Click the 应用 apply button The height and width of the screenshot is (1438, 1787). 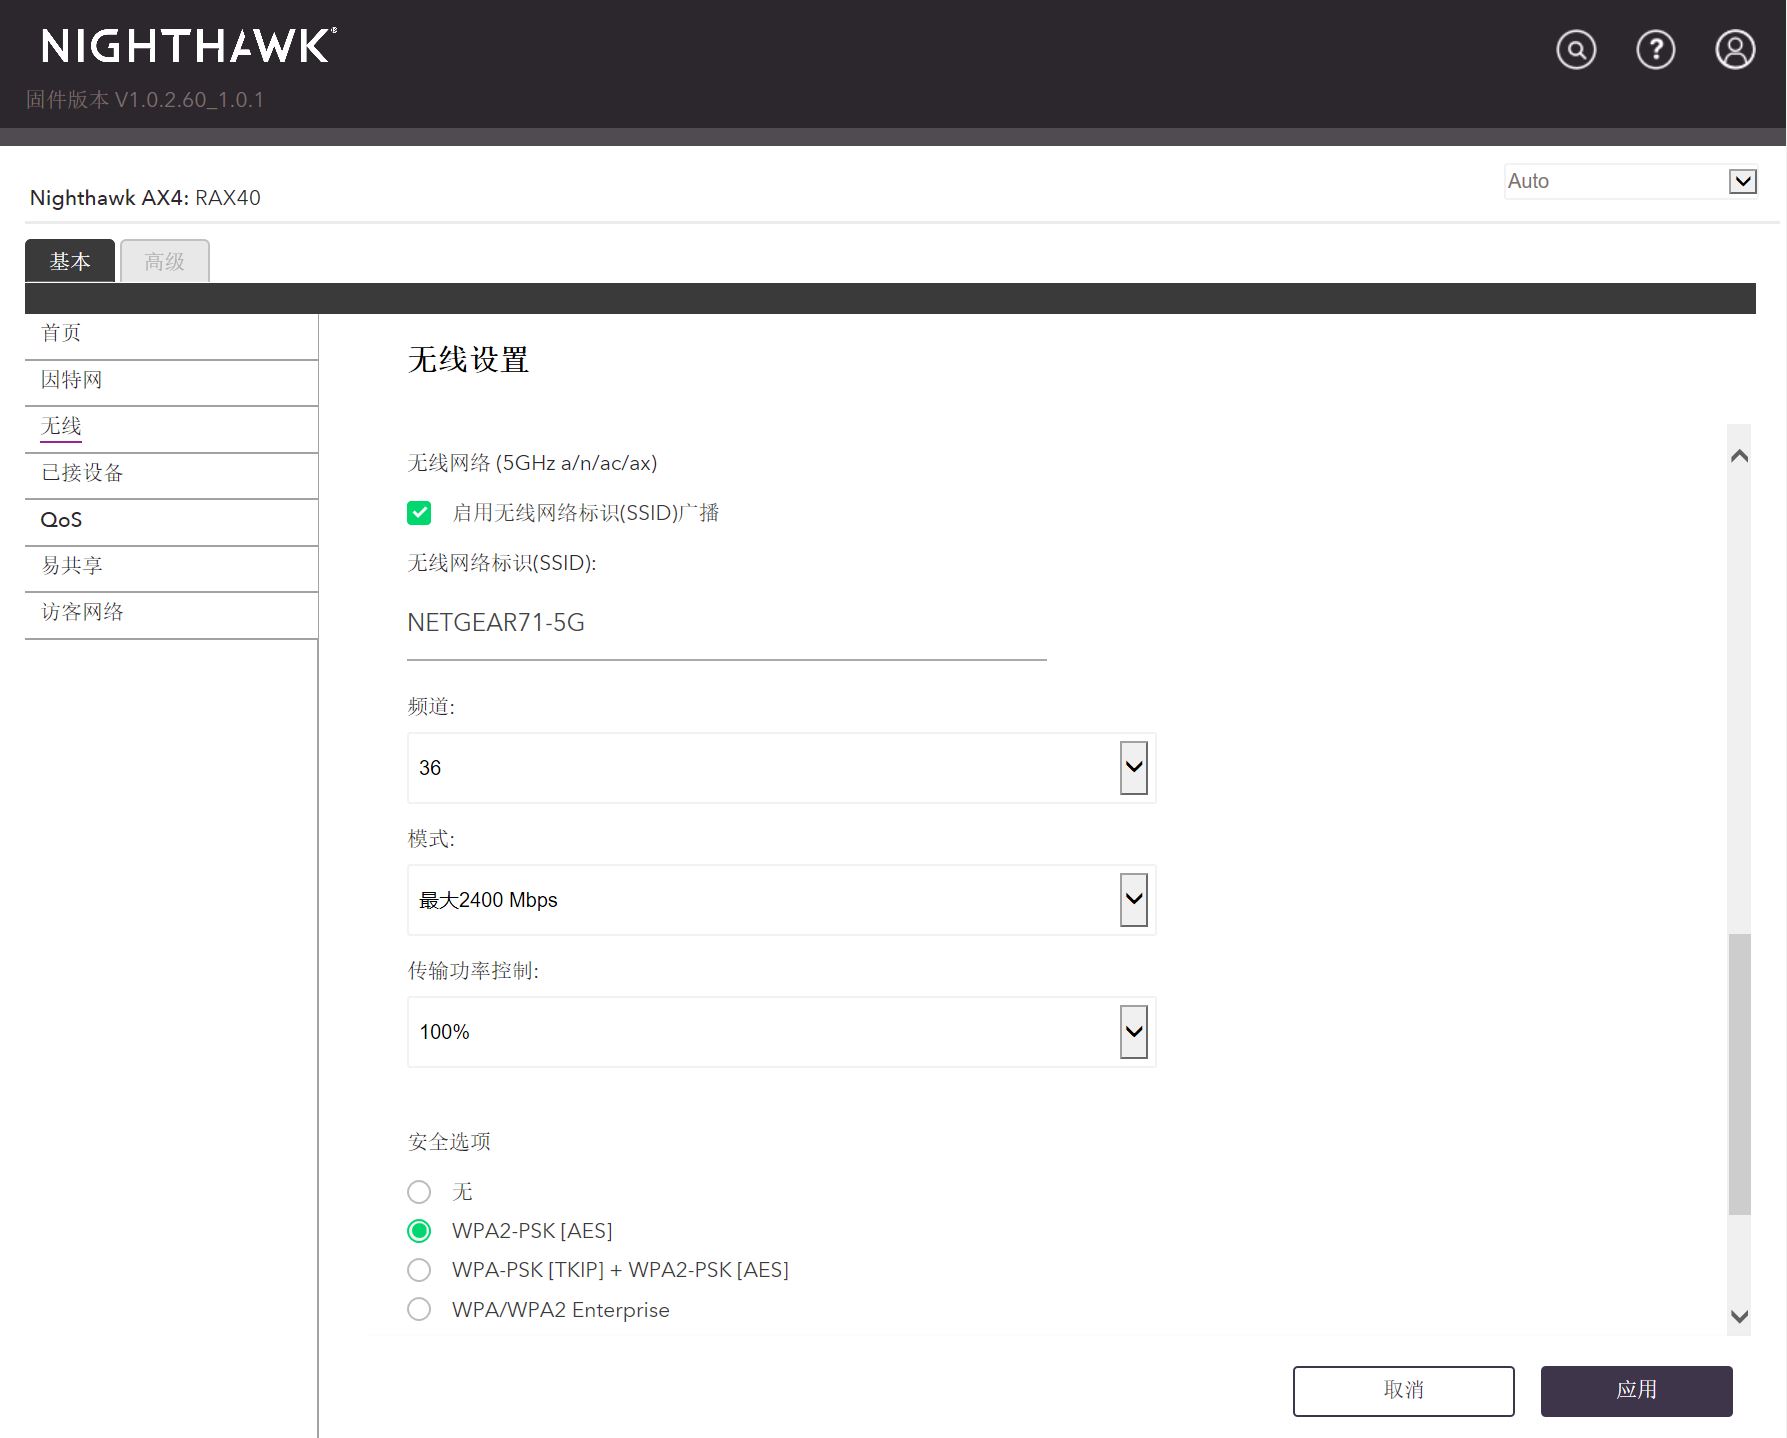[x=1637, y=1390]
